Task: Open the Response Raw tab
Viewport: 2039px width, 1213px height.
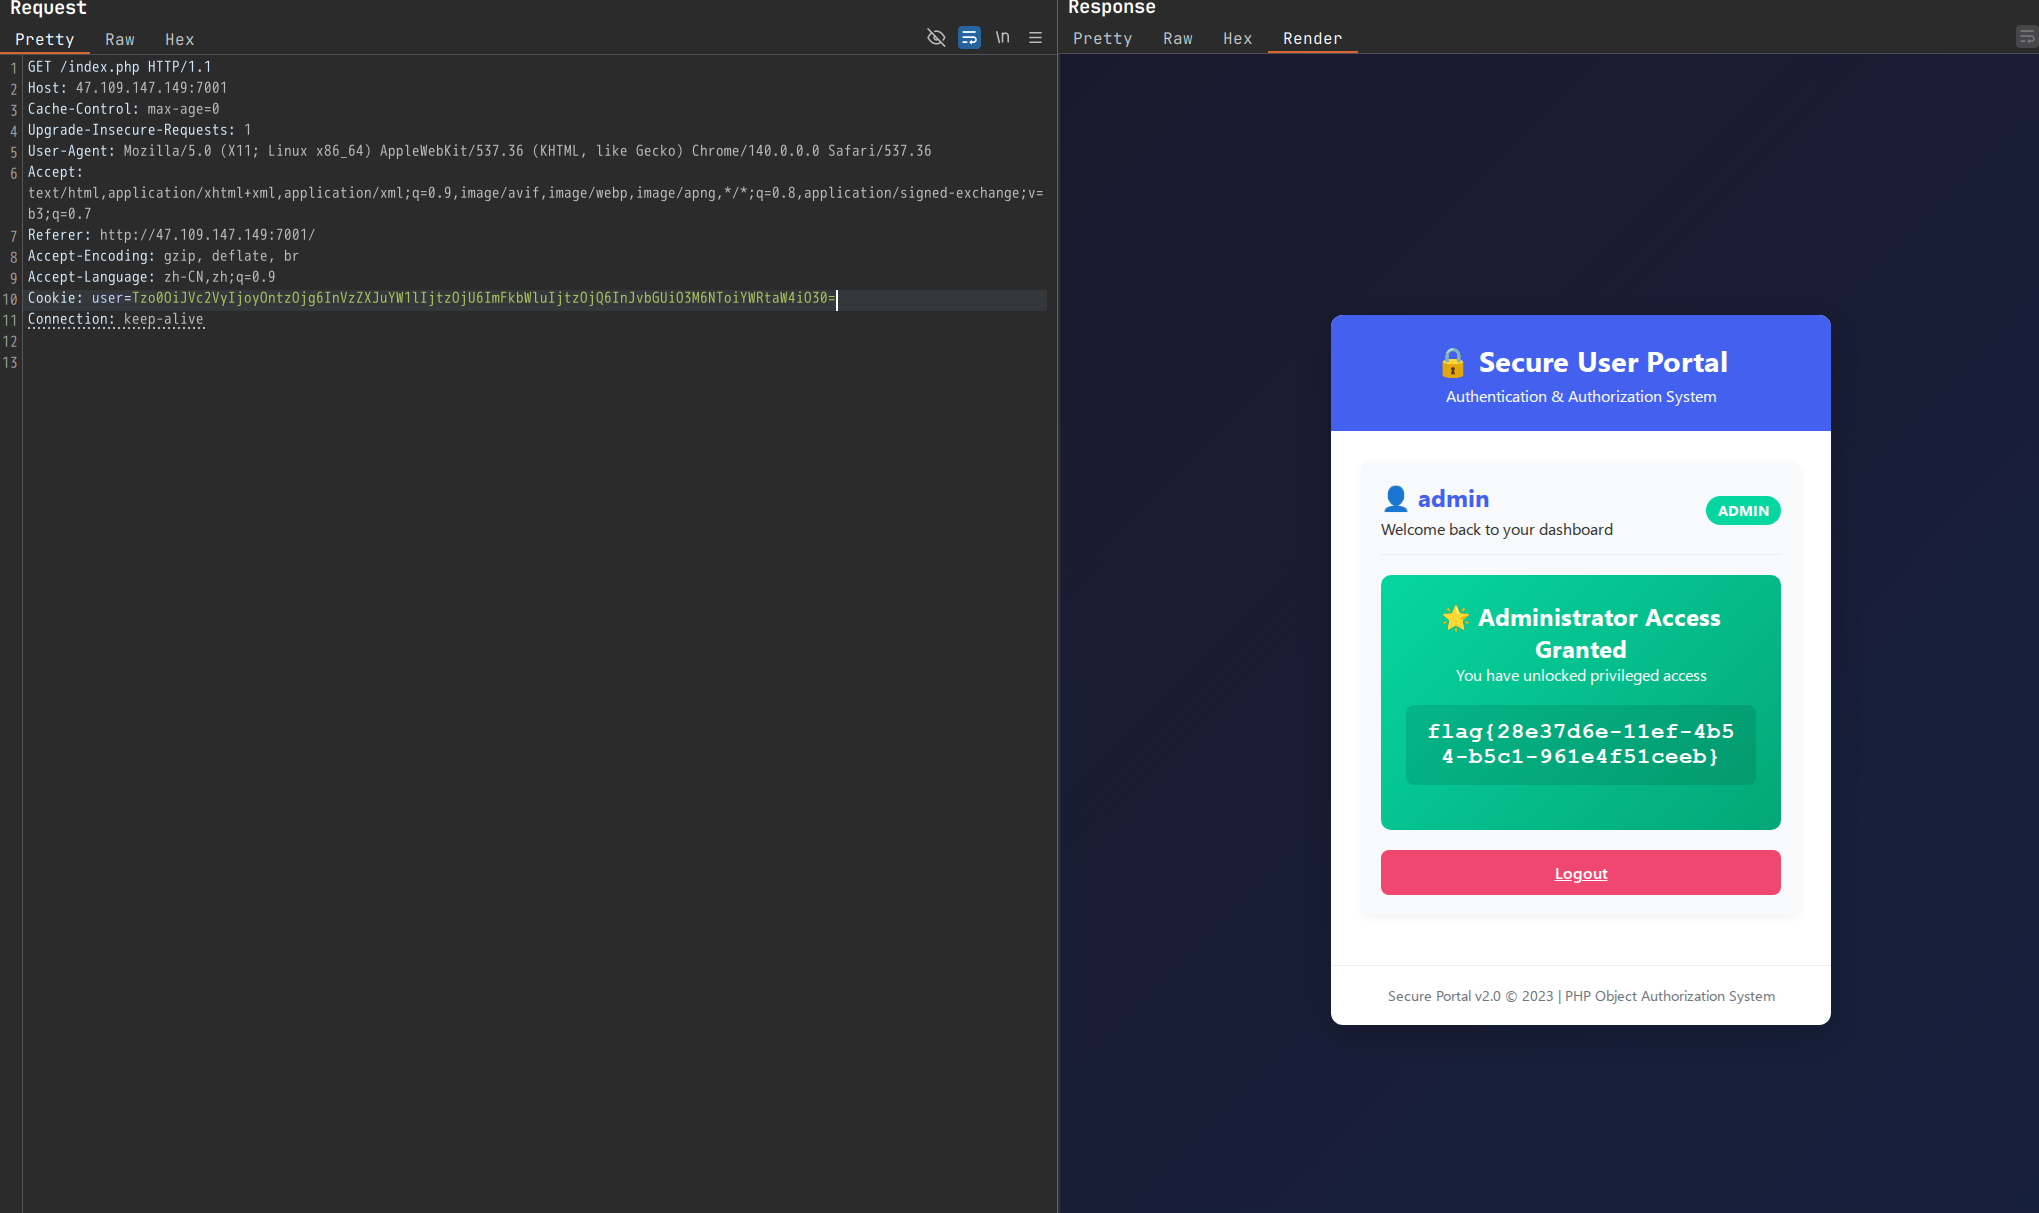Action: pyautogui.click(x=1177, y=39)
